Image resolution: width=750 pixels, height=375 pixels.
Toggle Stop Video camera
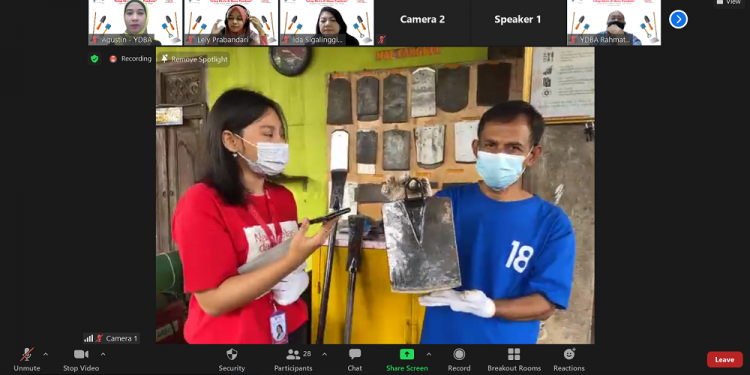point(81,360)
